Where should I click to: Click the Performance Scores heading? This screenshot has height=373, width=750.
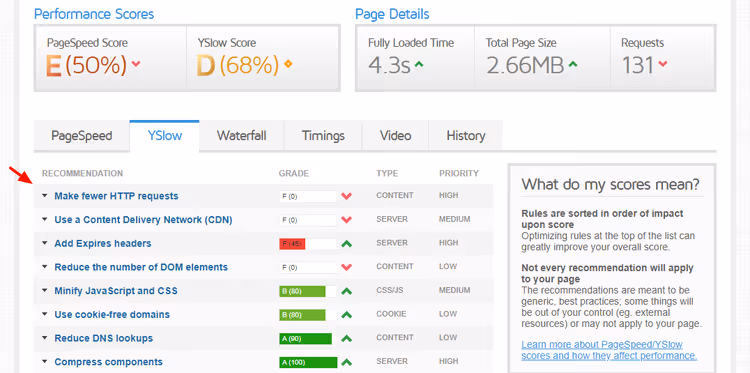tap(94, 14)
